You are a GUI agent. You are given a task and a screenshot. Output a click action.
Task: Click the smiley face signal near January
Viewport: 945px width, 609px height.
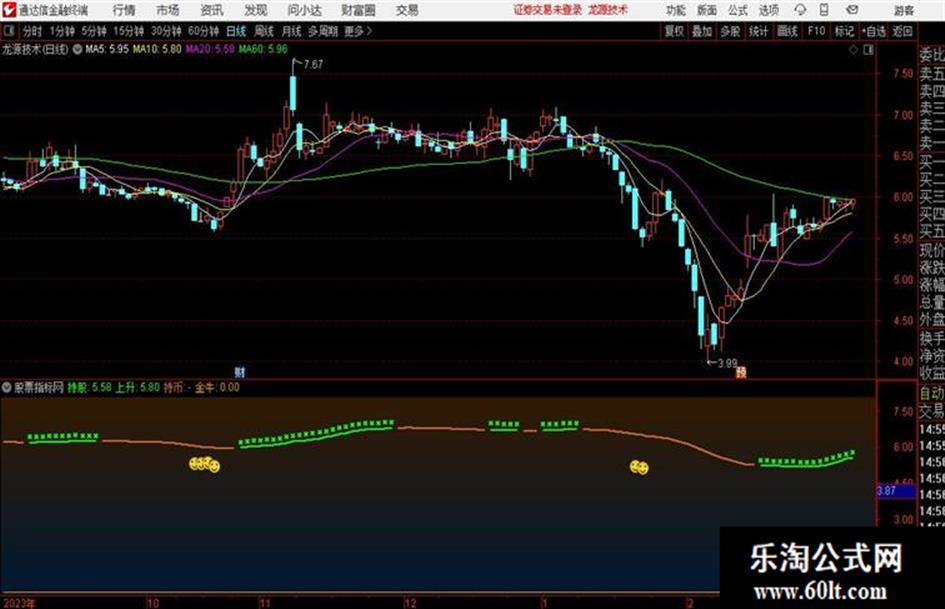click(x=639, y=467)
